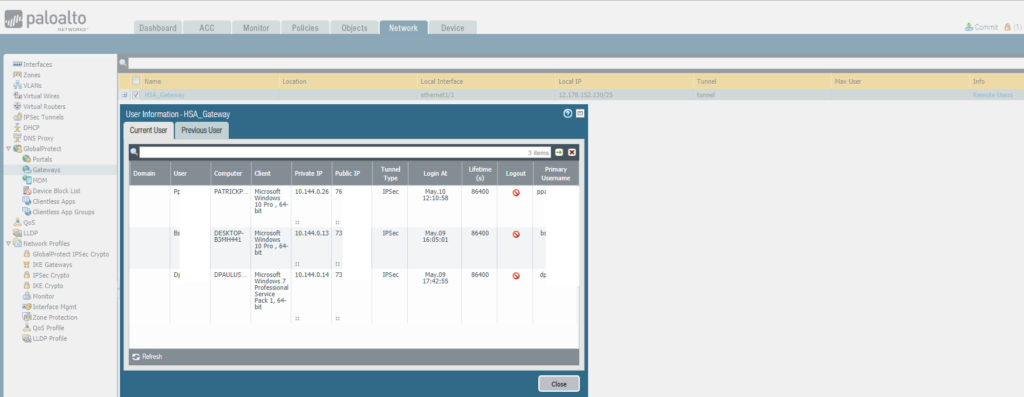Toggle the HSA_Gateway row checkbox
This screenshot has height=397, width=1024.
pyautogui.click(x=136, y=95)
